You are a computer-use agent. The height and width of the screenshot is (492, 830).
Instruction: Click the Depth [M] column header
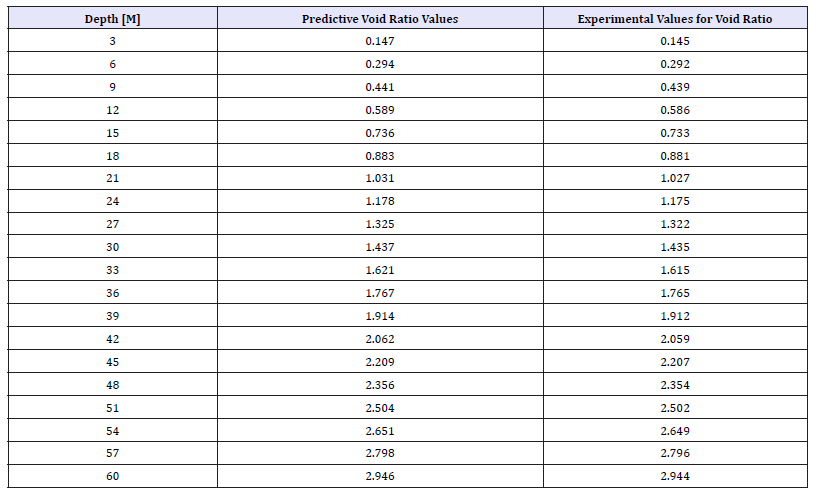point(112,19)
